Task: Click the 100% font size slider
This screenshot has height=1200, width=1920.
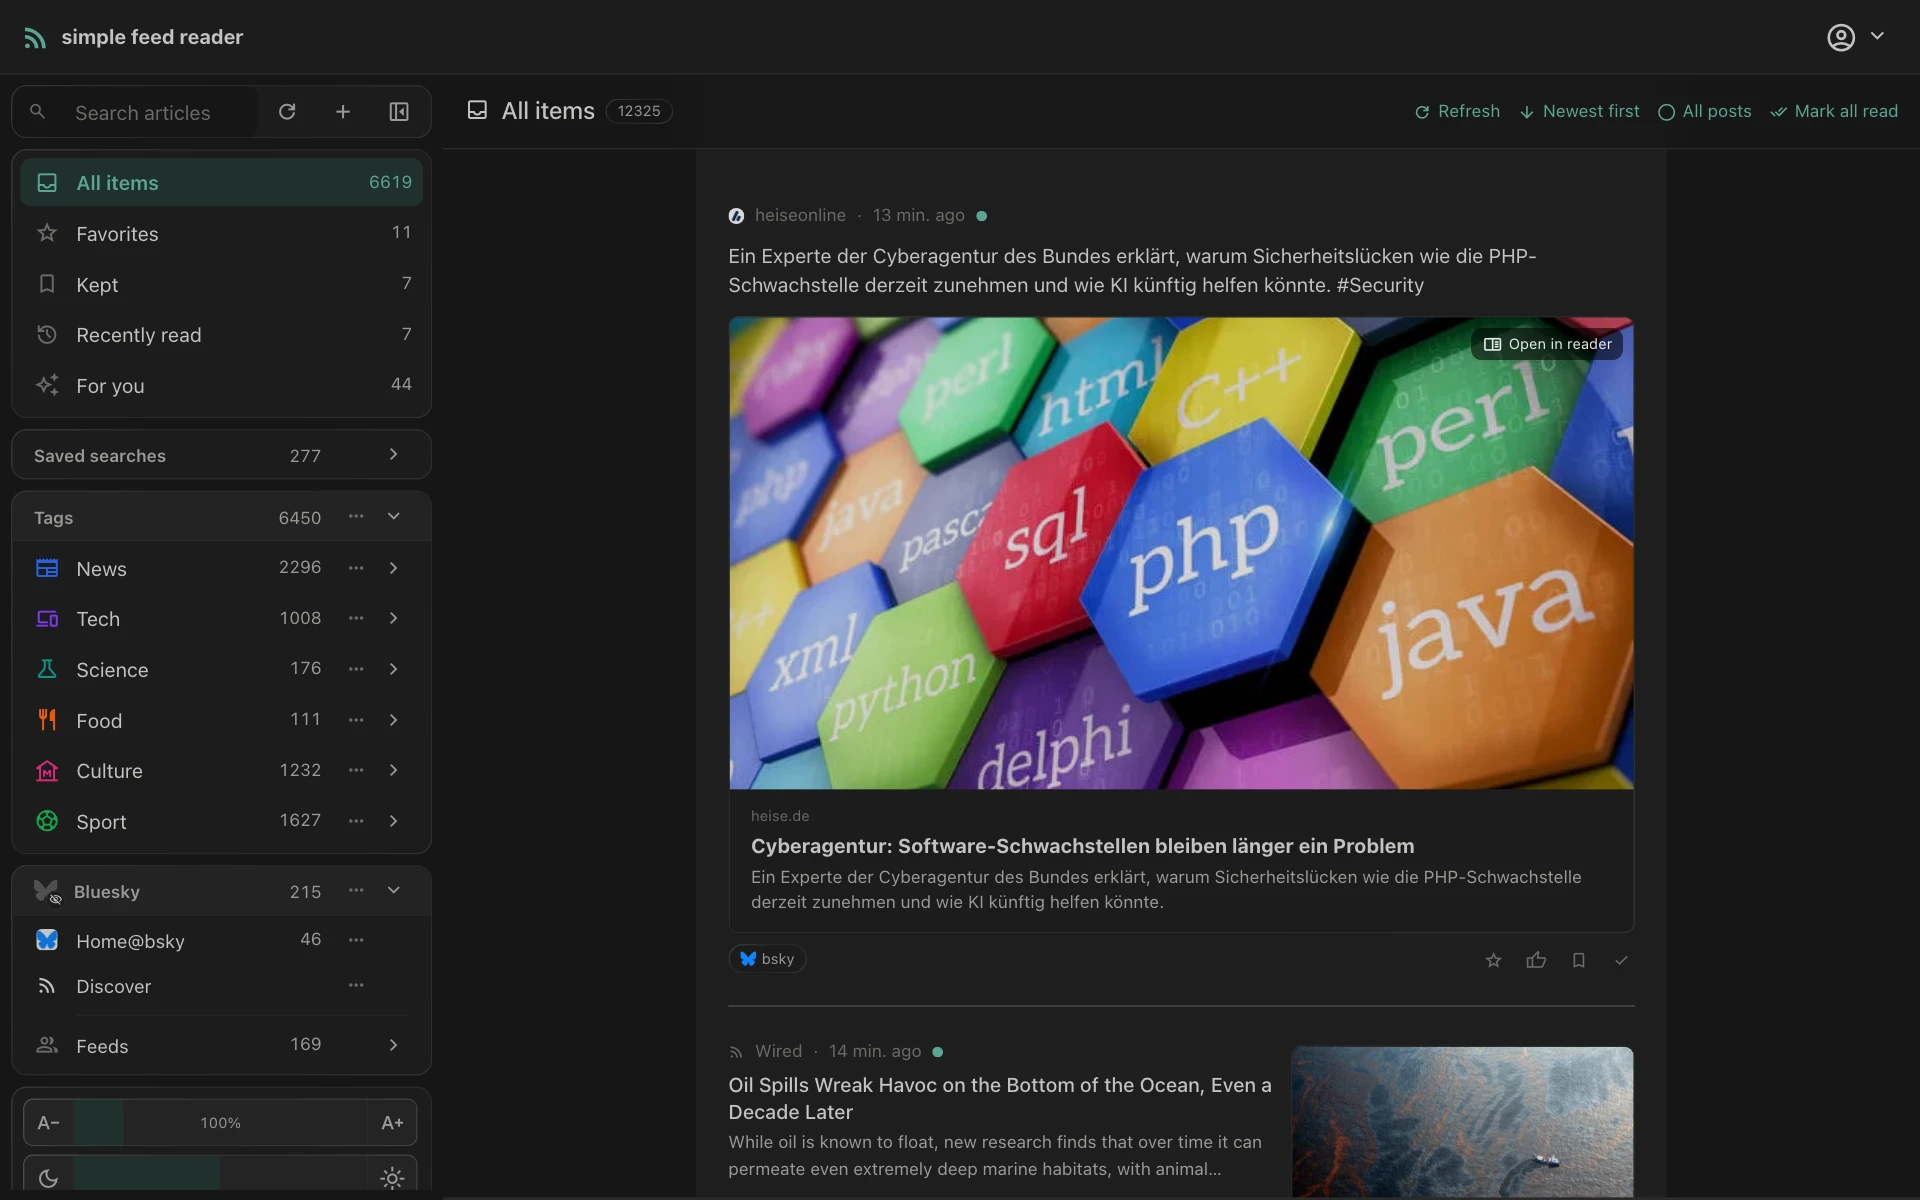Action: [220, 1123]
